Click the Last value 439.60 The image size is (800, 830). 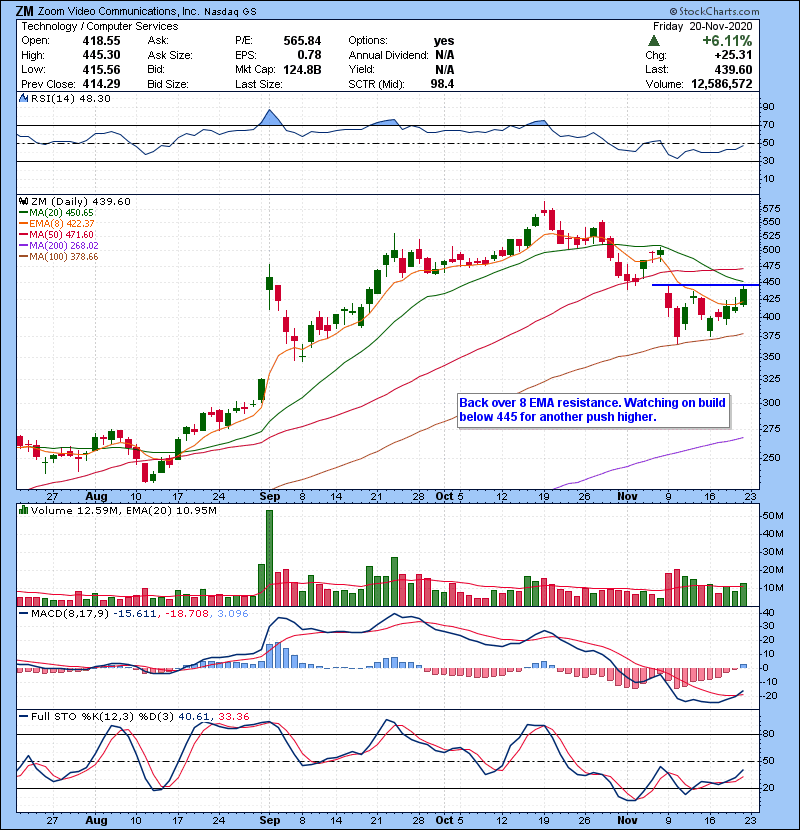[x=733, y=69]
